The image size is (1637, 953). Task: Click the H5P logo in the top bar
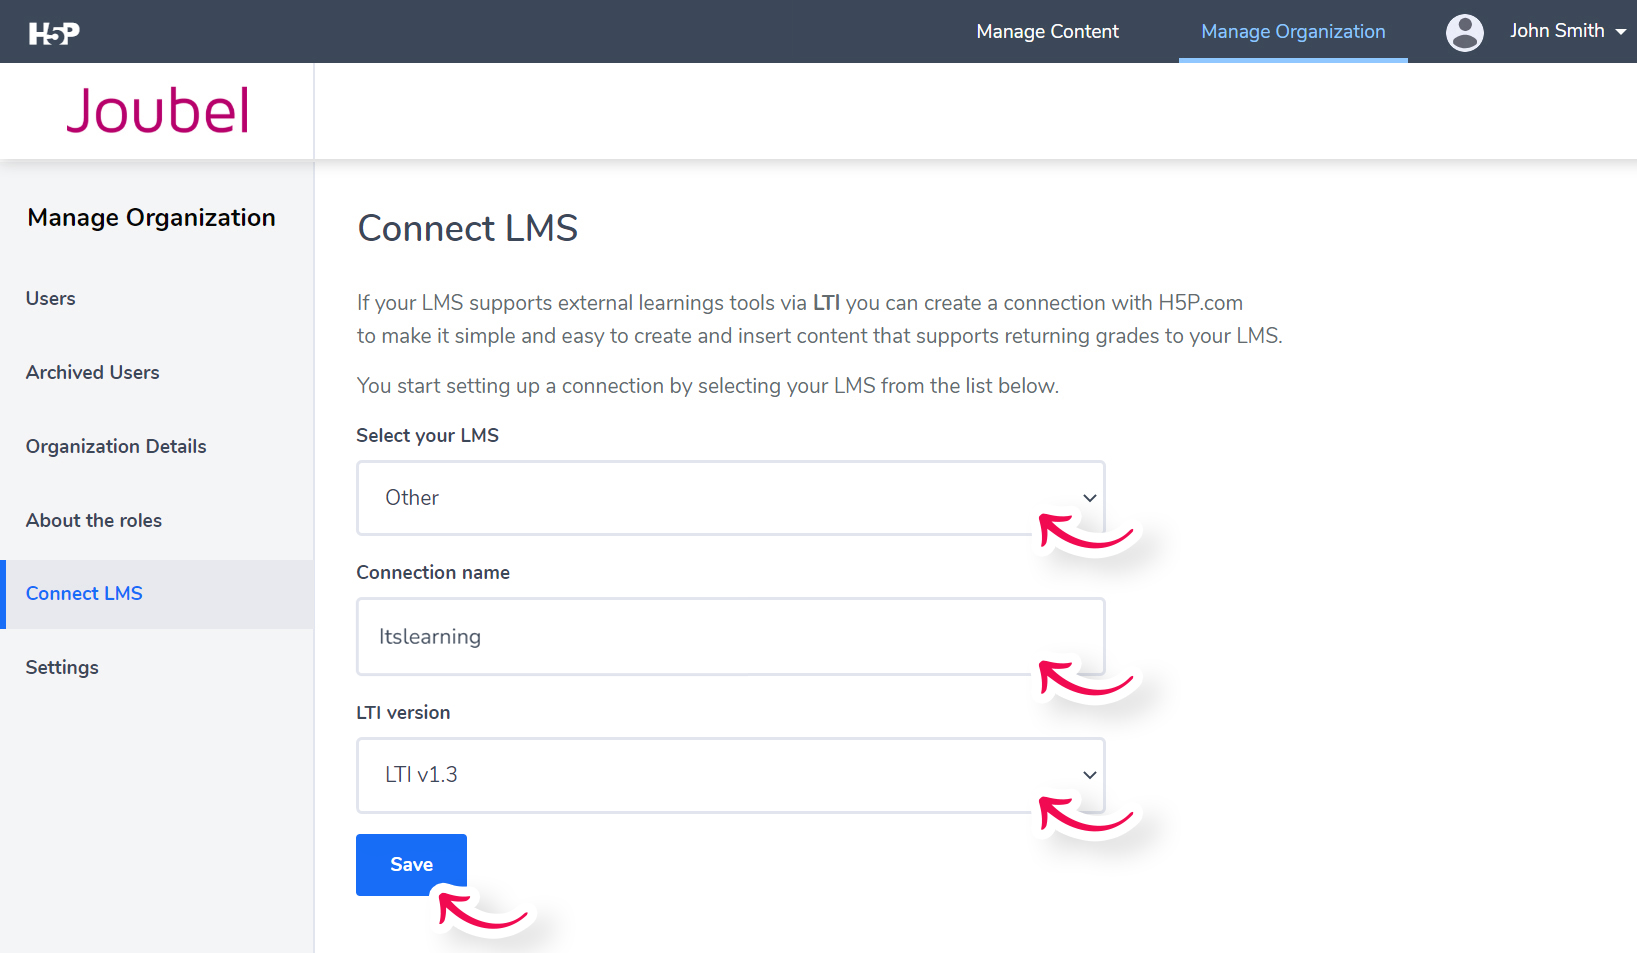click(x=54, y=31)
